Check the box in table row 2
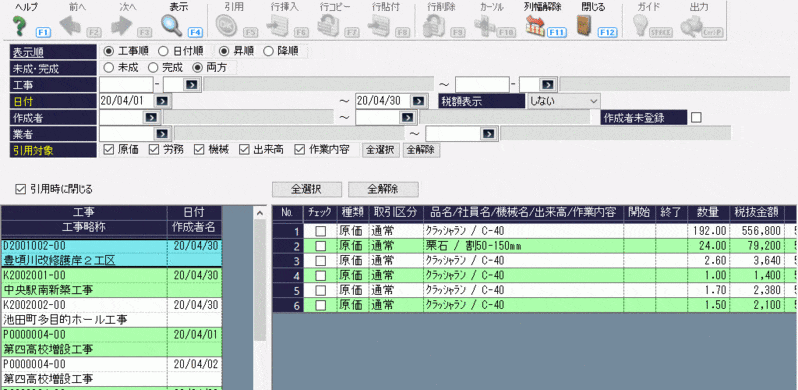 (321, 246)
